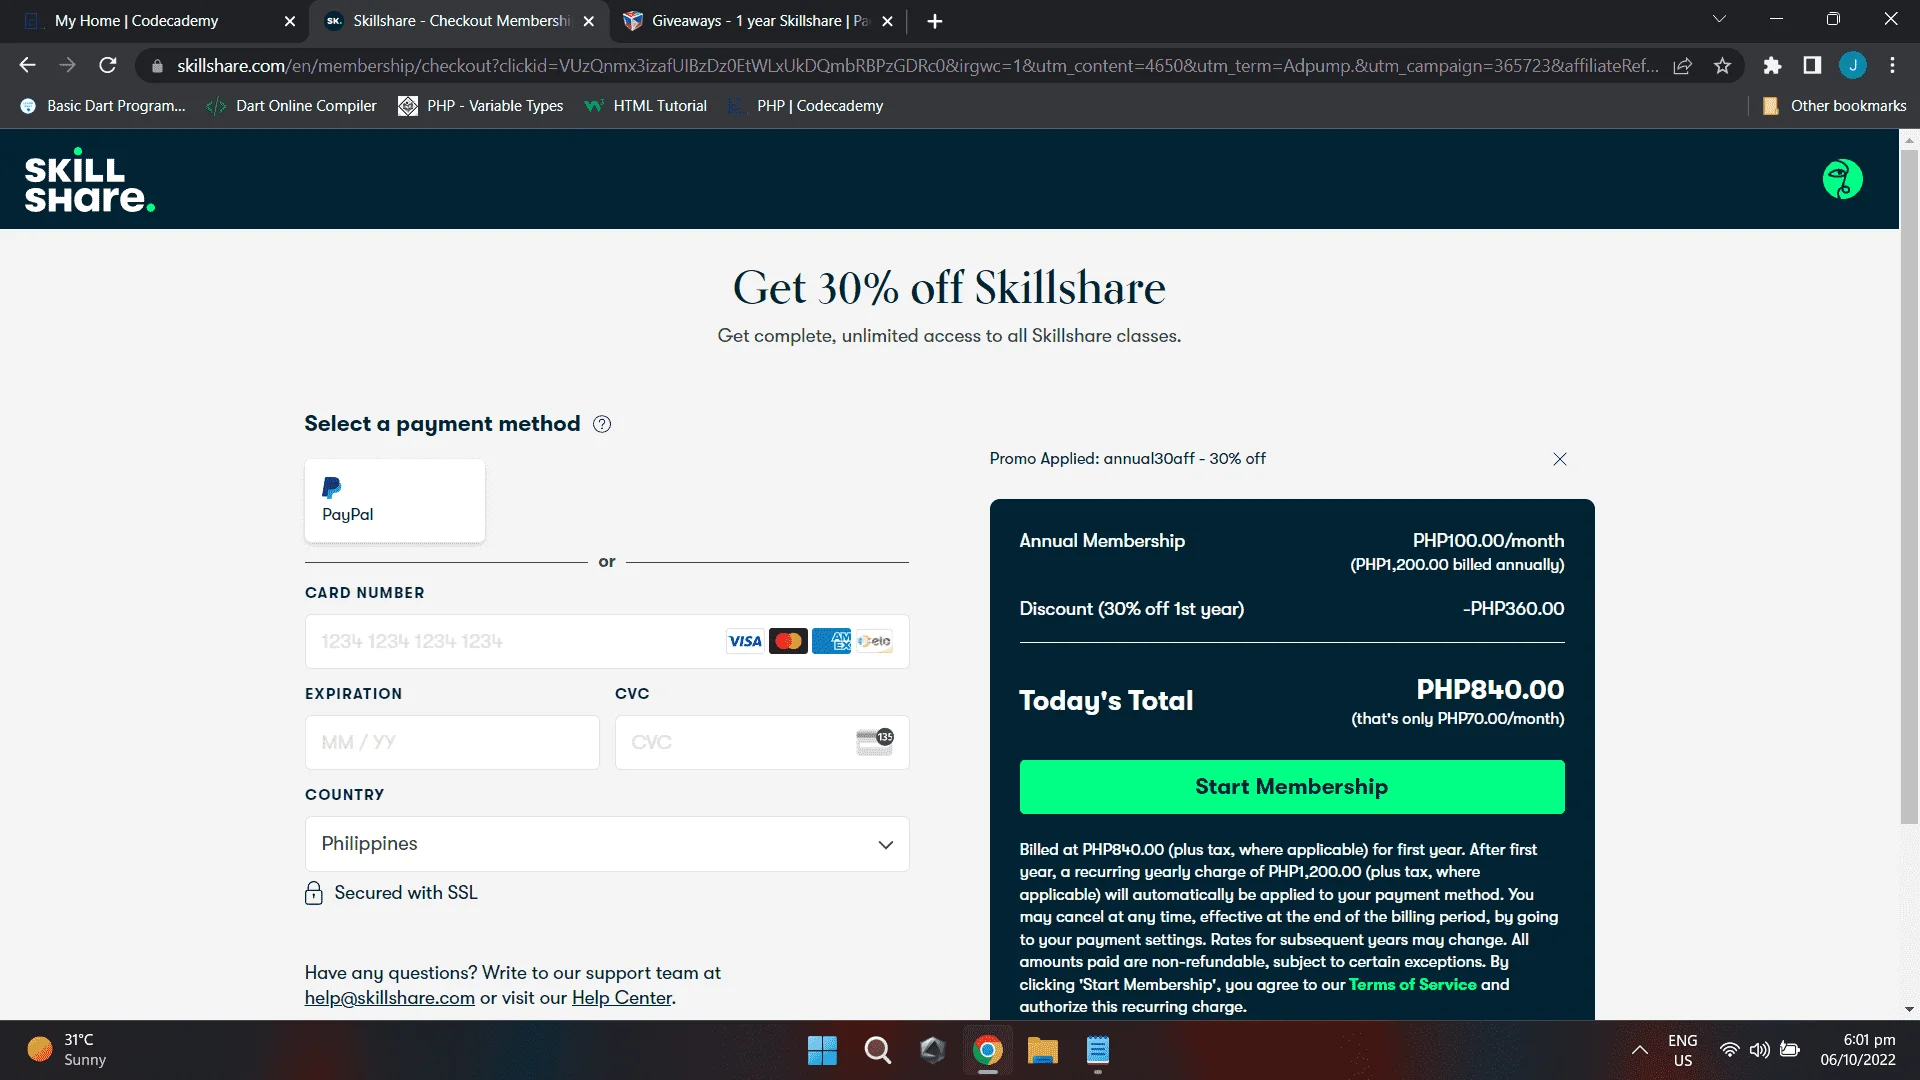Bookmark this page with star icon
The height and width of the screenshot is (1080, 1920).
click(1722, 66)
